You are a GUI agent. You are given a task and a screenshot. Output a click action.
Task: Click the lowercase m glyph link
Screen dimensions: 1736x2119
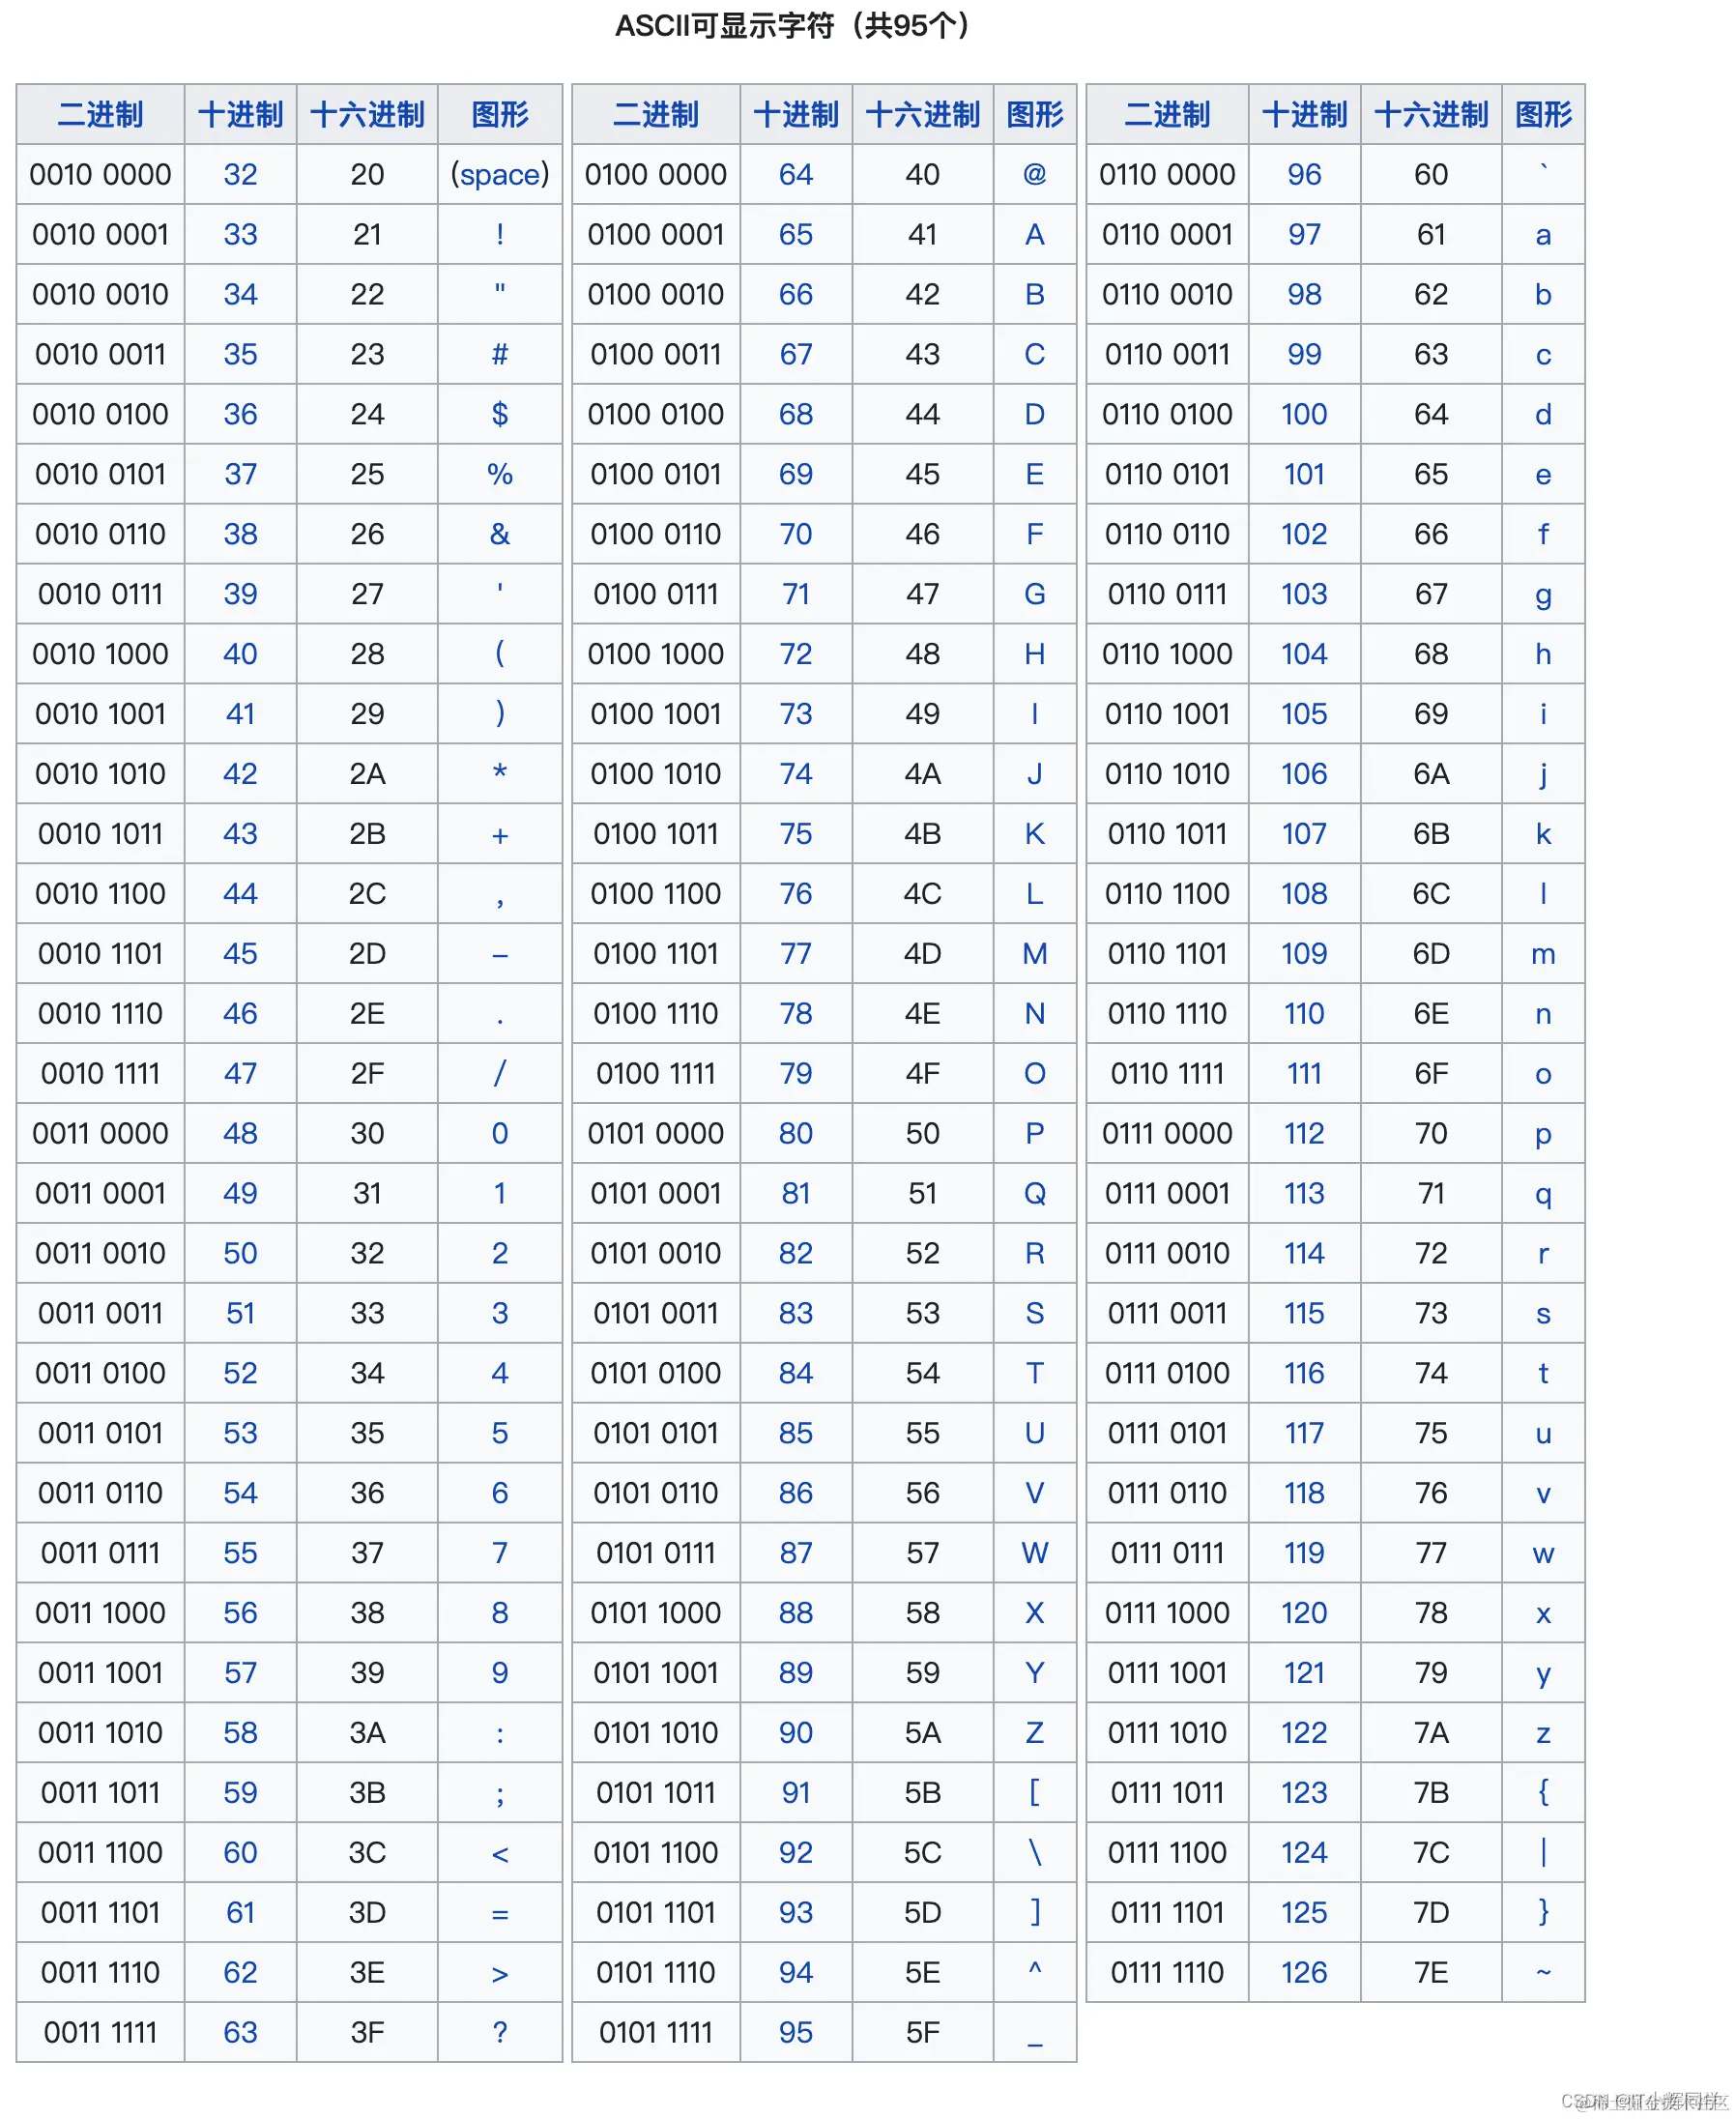(x=1543, y=956)
